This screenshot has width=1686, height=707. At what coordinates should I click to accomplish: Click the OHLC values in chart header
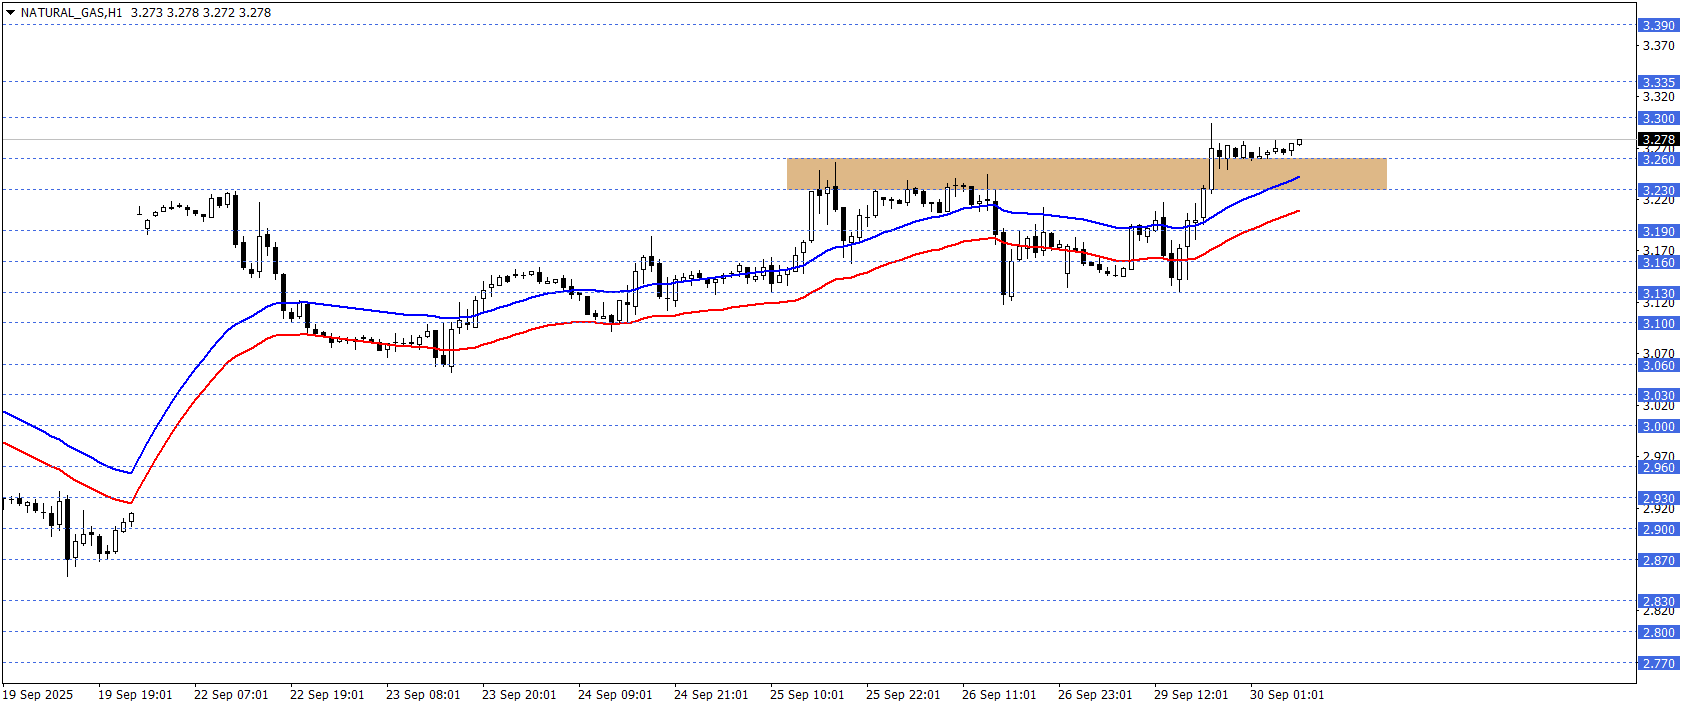coord(201,13)
